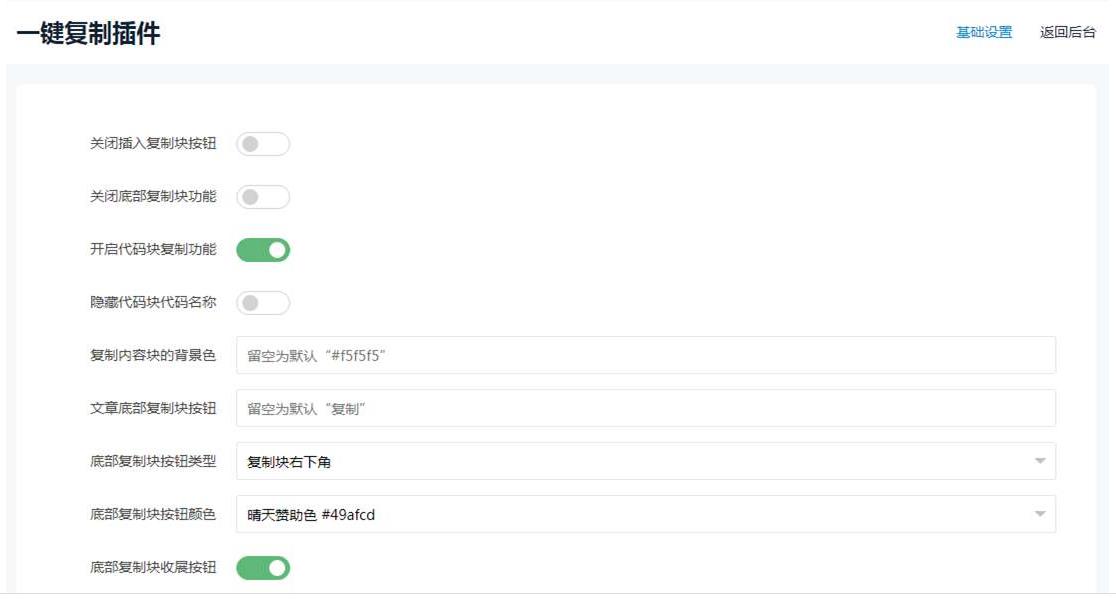Enable the 关闭插入复制块按钮 switch
This screenshot has height=602, width=1116.
[x=263, y=144]
